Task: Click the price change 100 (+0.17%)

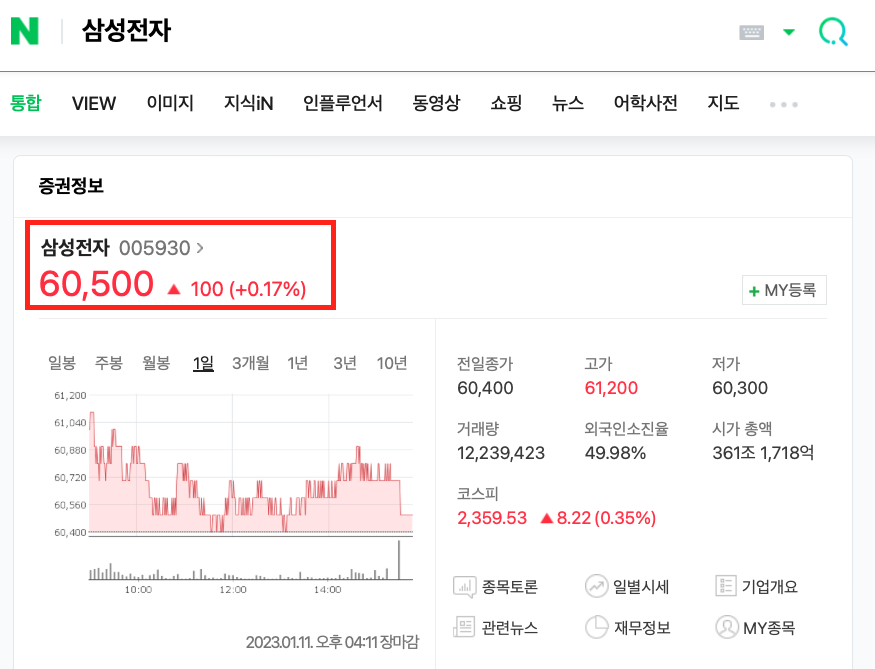Action: pyautogui.click(x=248, y=289)
